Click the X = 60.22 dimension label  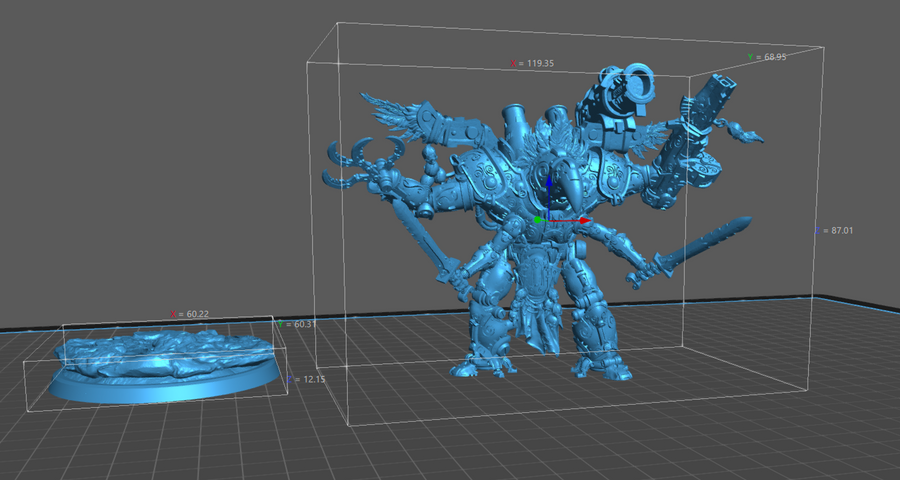[193, 314]
